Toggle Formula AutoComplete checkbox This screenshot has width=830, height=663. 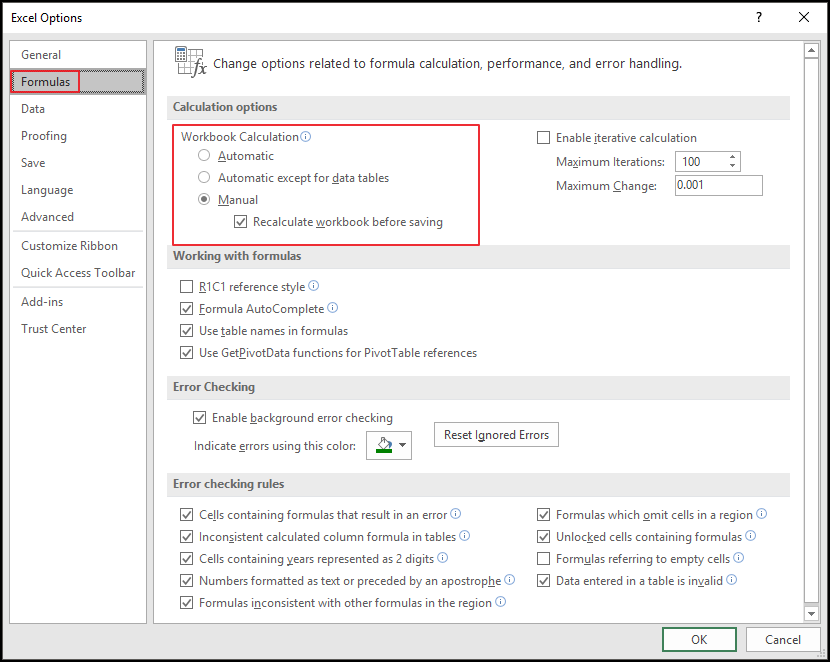pos(186,308)
